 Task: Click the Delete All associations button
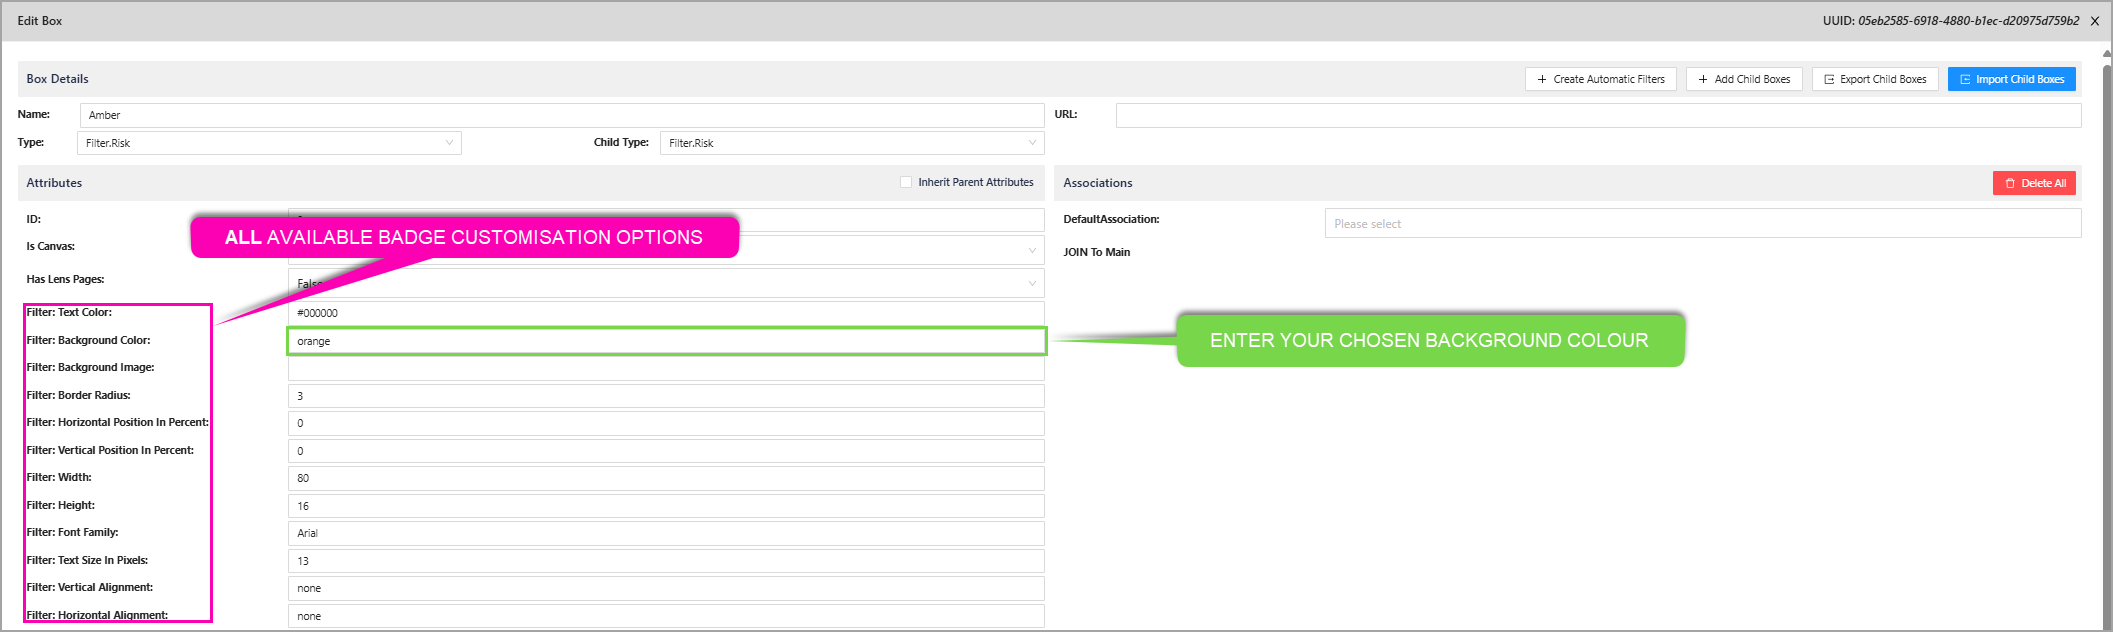2034,183
